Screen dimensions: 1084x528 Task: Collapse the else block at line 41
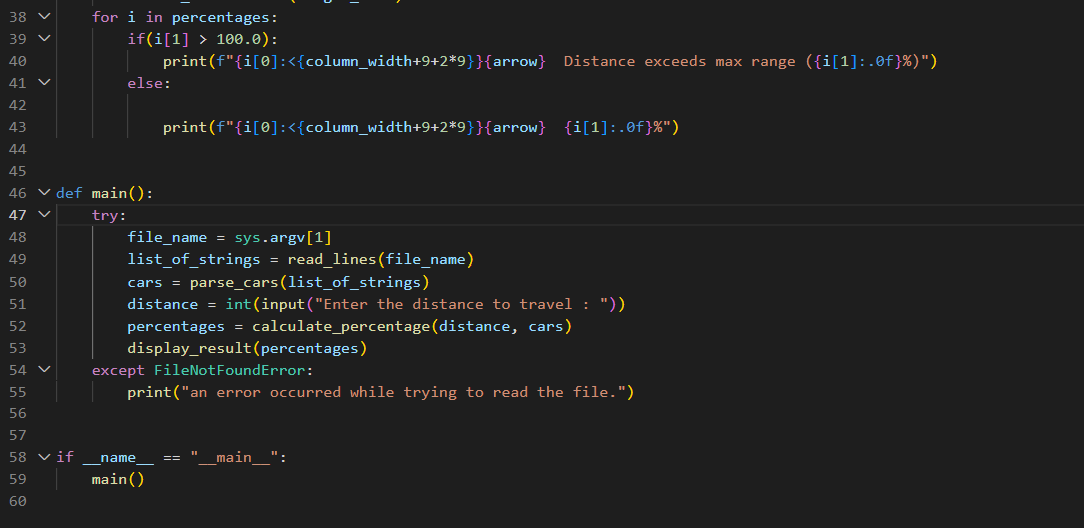(44, 82)
